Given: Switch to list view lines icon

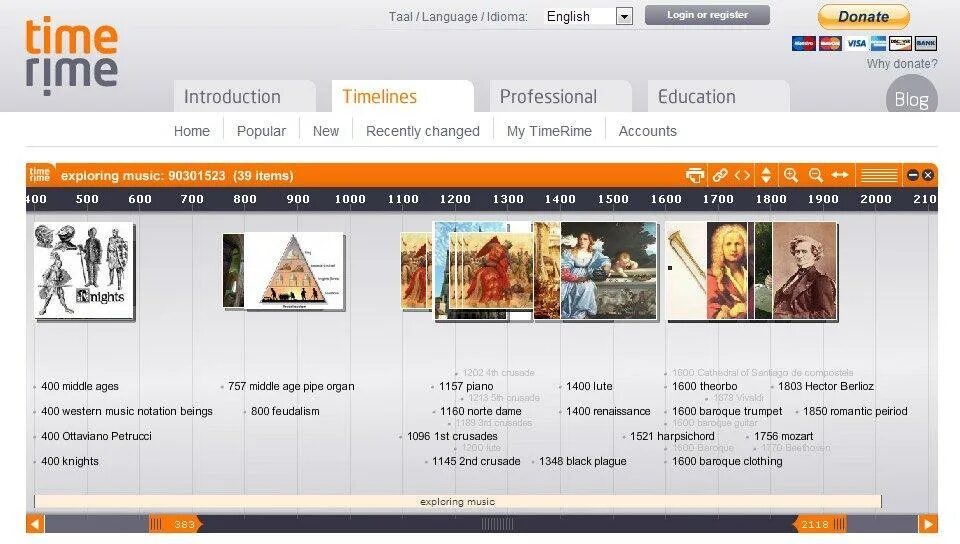Looking at the screenshot, I should click(879, 176).
